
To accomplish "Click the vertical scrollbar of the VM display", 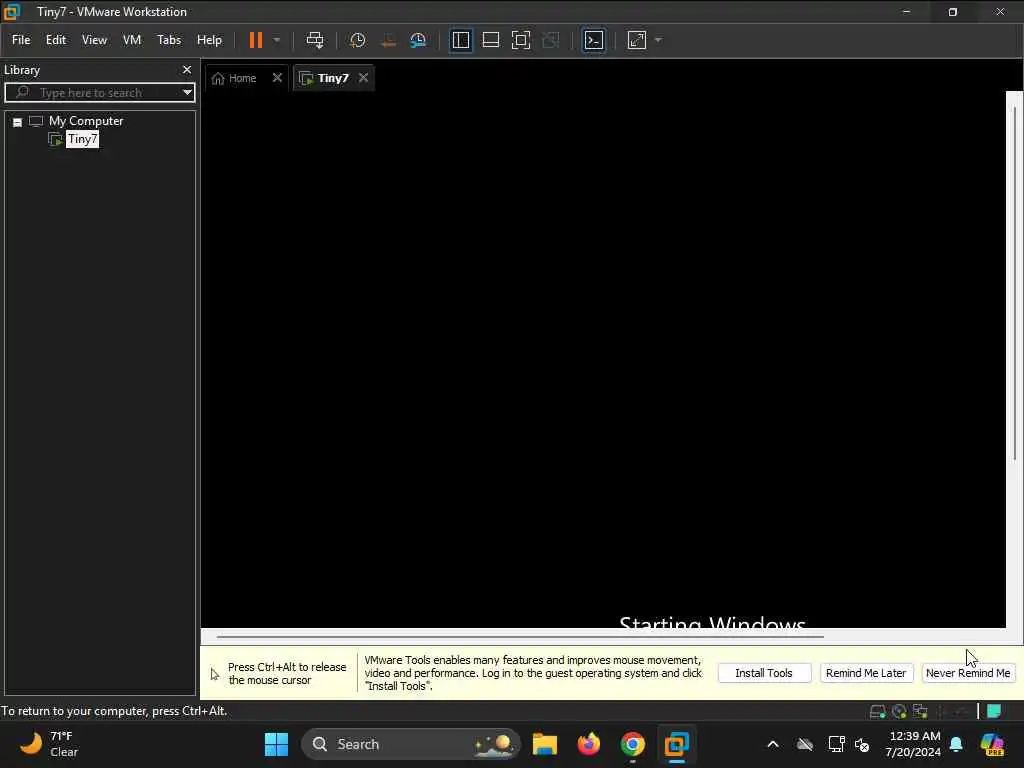I will tap(1014, 283).
